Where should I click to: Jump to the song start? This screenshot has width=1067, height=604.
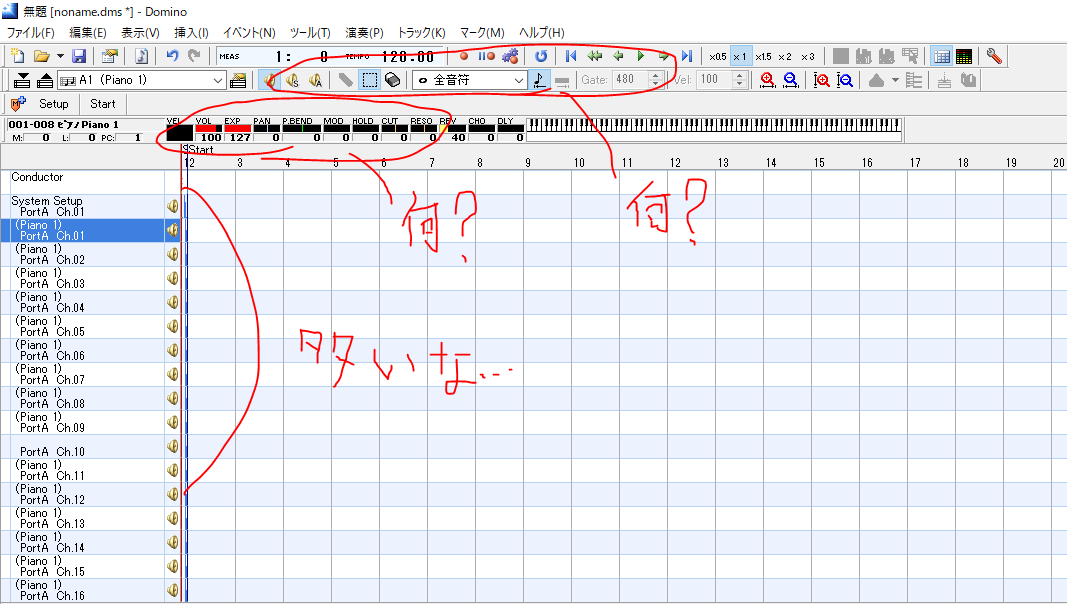click(x=572, y=56)
